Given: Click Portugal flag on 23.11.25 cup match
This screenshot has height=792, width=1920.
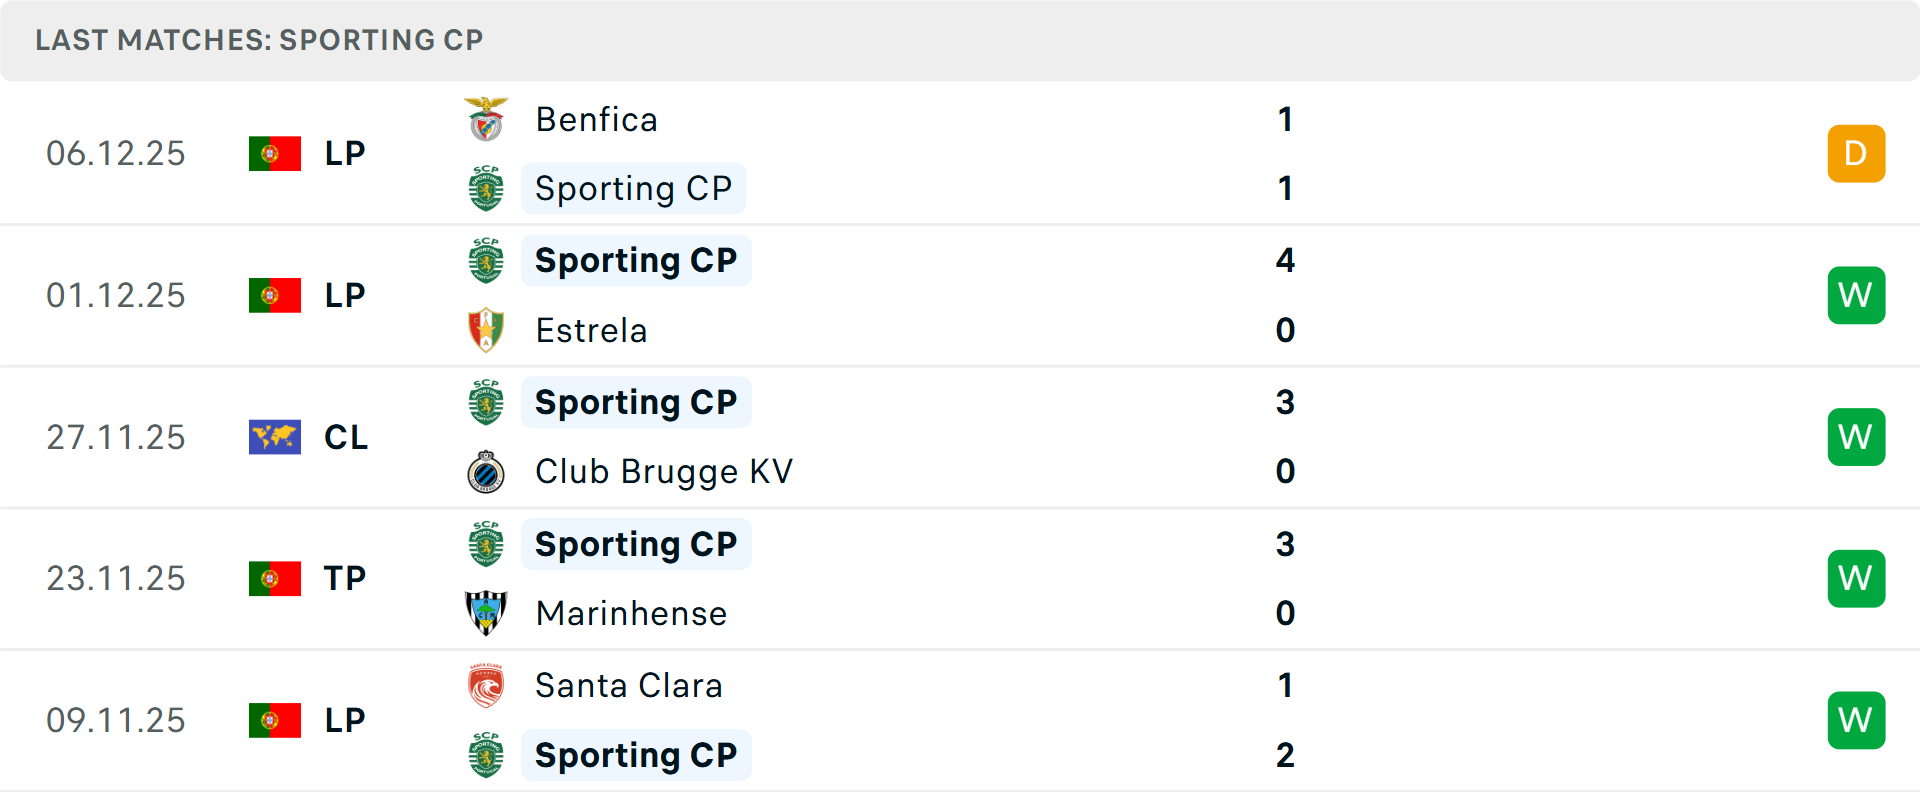Looking at the screenshot, I should pos(275,579).
